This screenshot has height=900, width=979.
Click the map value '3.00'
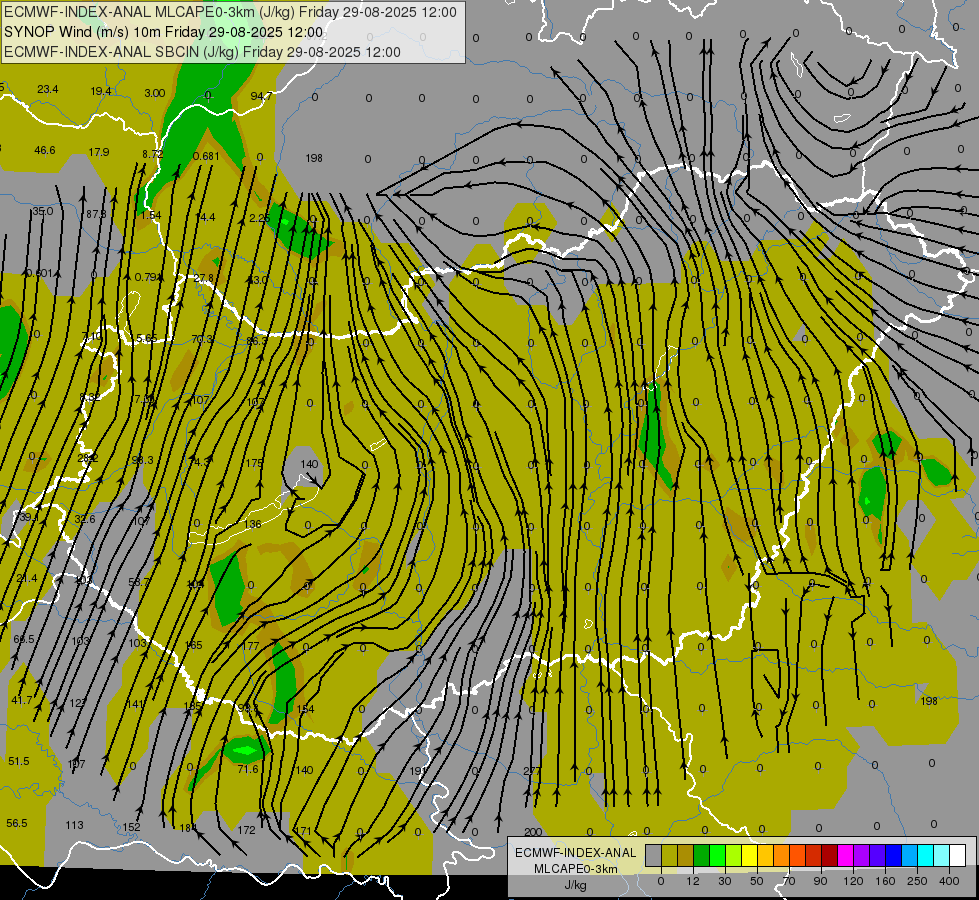click(155, 93)
